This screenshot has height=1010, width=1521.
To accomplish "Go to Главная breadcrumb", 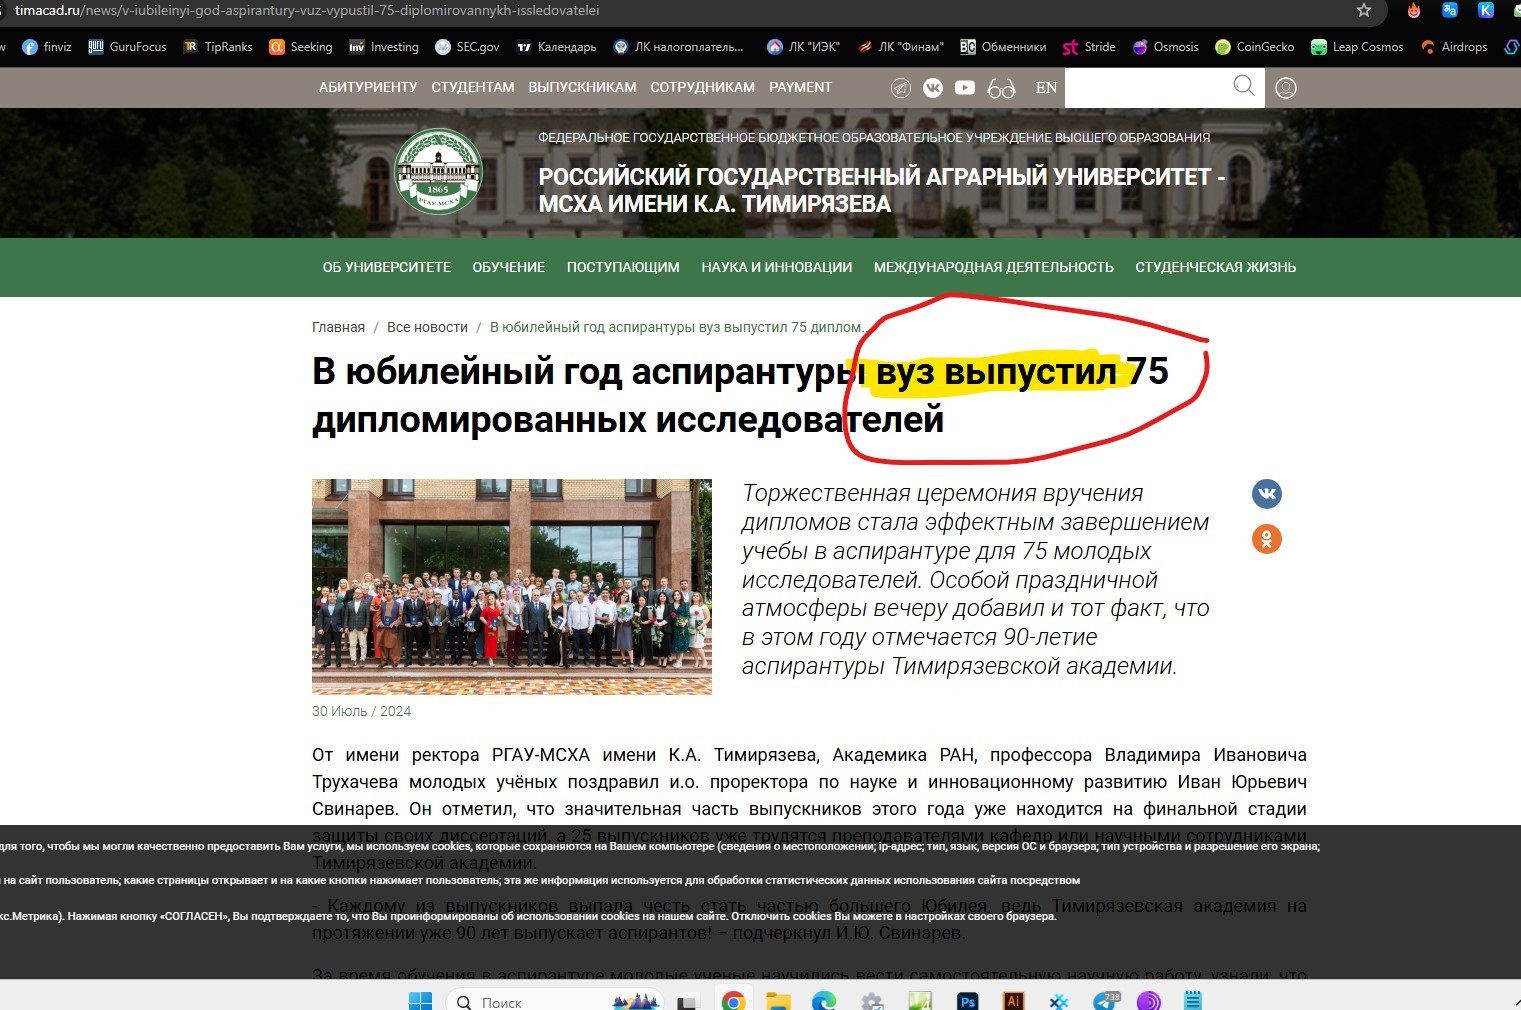I will coord(338,327).
